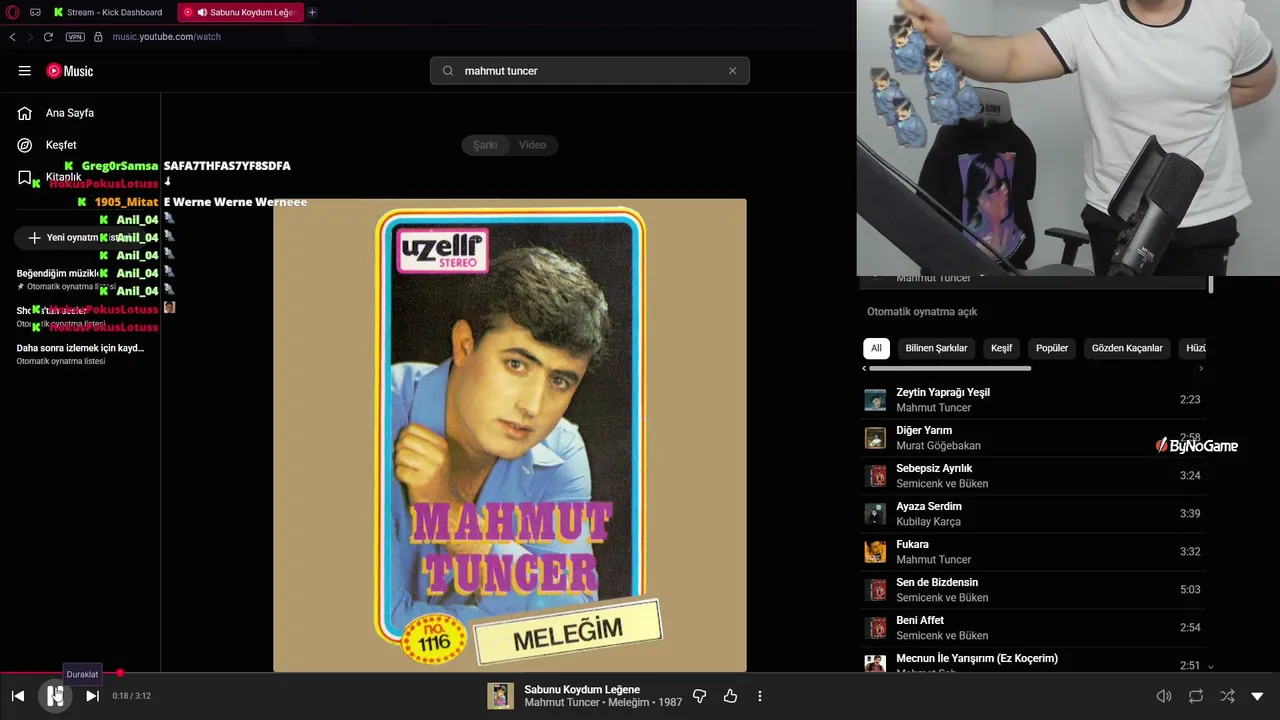Viewport: 1280px width, 720px height.
Task: Switch to Stream - Kick Dashboard tab
Action: point(107,12)
